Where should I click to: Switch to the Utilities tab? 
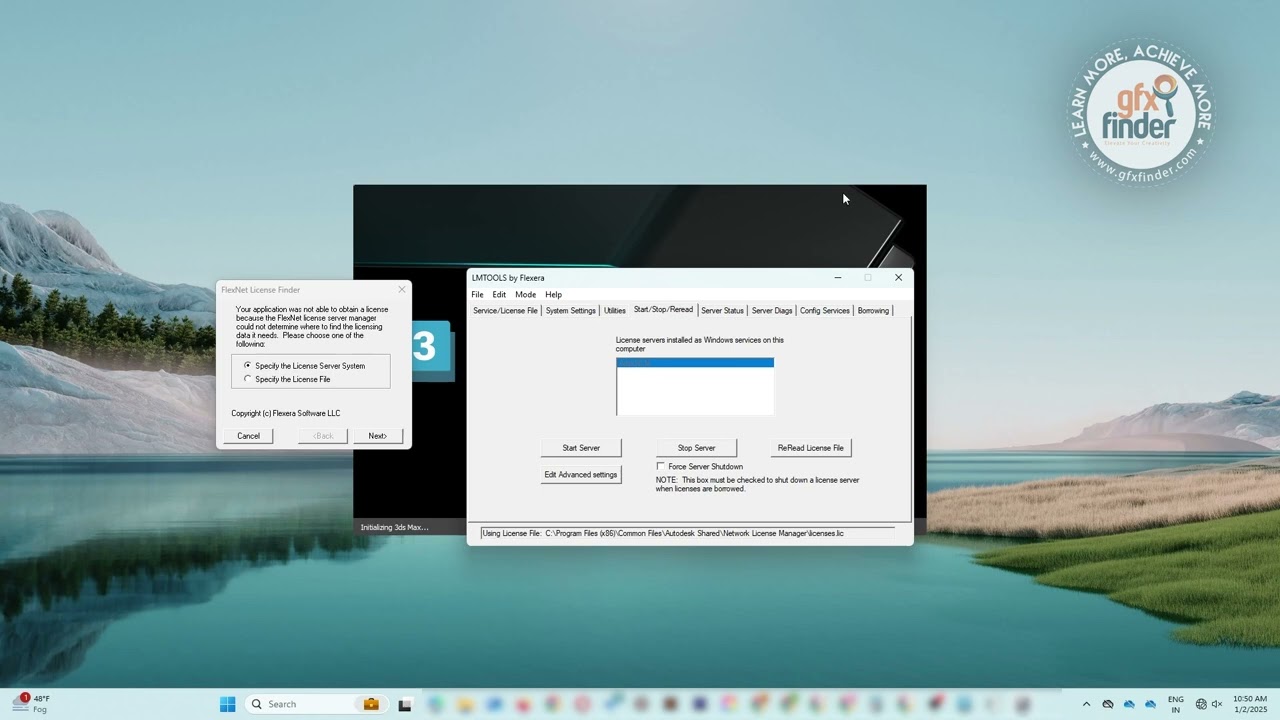click(x=614, y=311)
